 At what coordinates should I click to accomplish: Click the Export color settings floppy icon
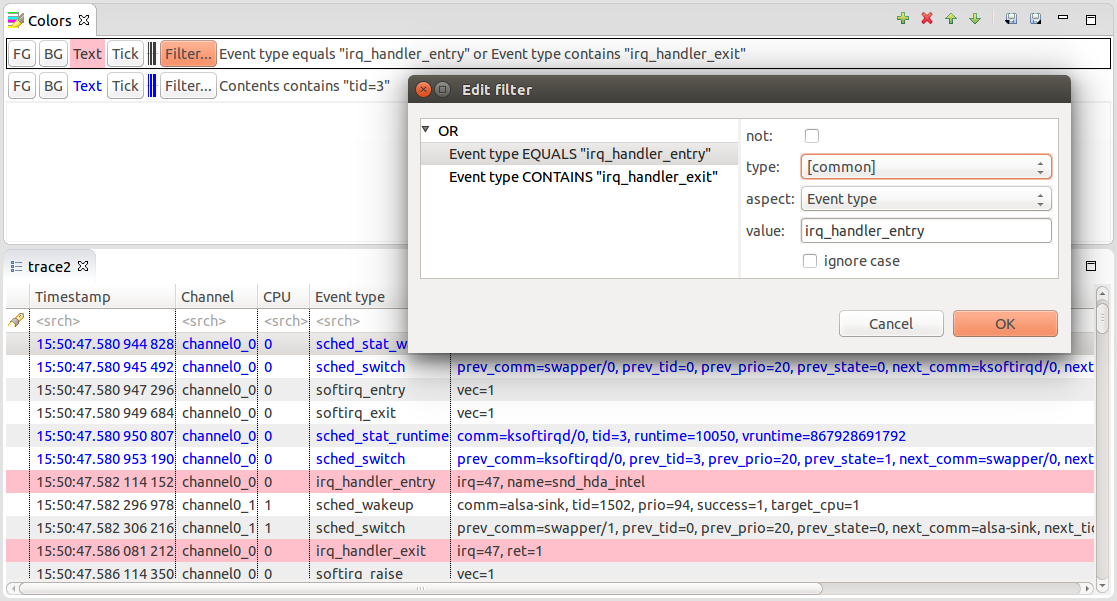coord(1036,19)
